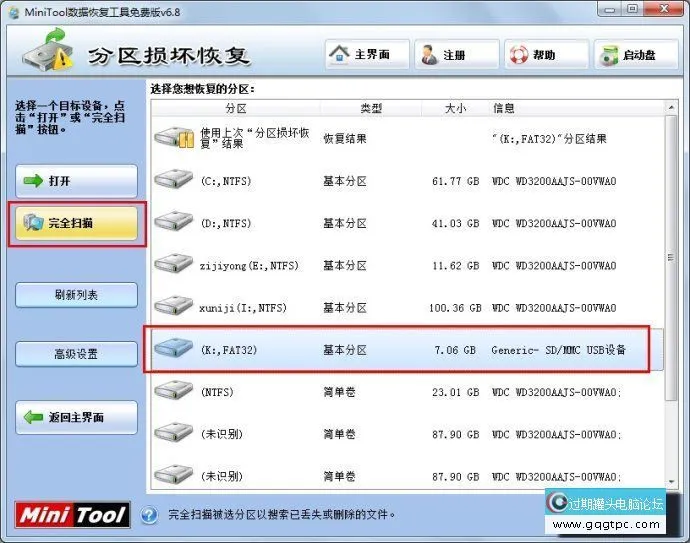
Task: Click the xuniji I: partition drive icon
Action: [174, 307]
